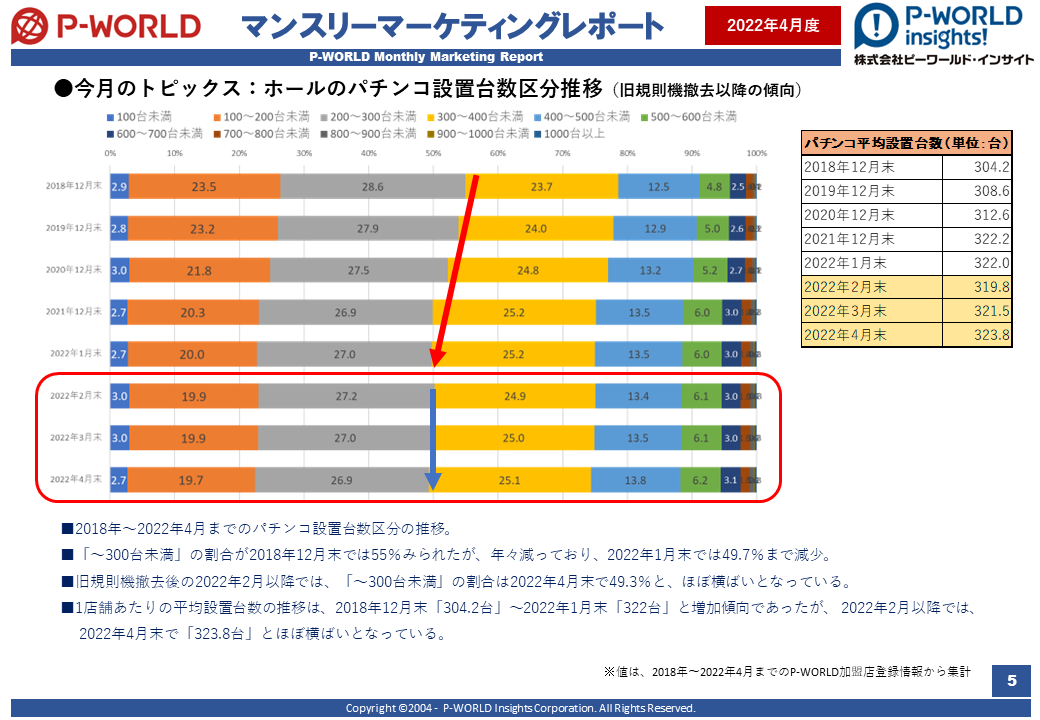Click the 100〜200台未満 legend swatch

tap(217, 117)
